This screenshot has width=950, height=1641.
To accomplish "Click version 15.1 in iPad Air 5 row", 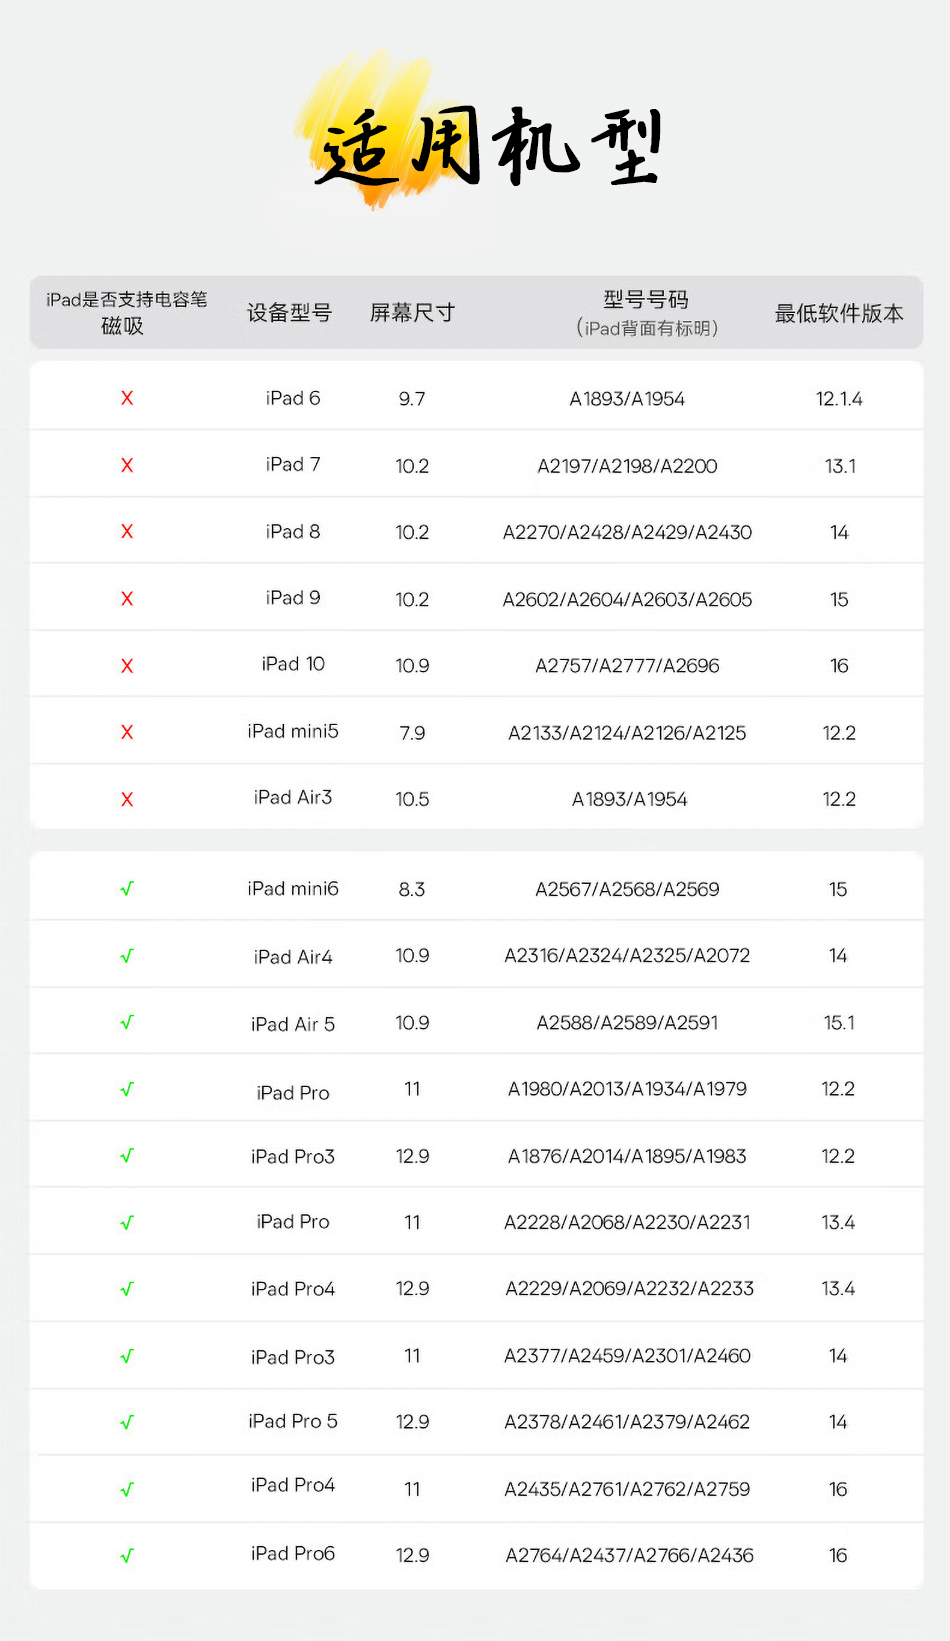I will click(839, 1023).
